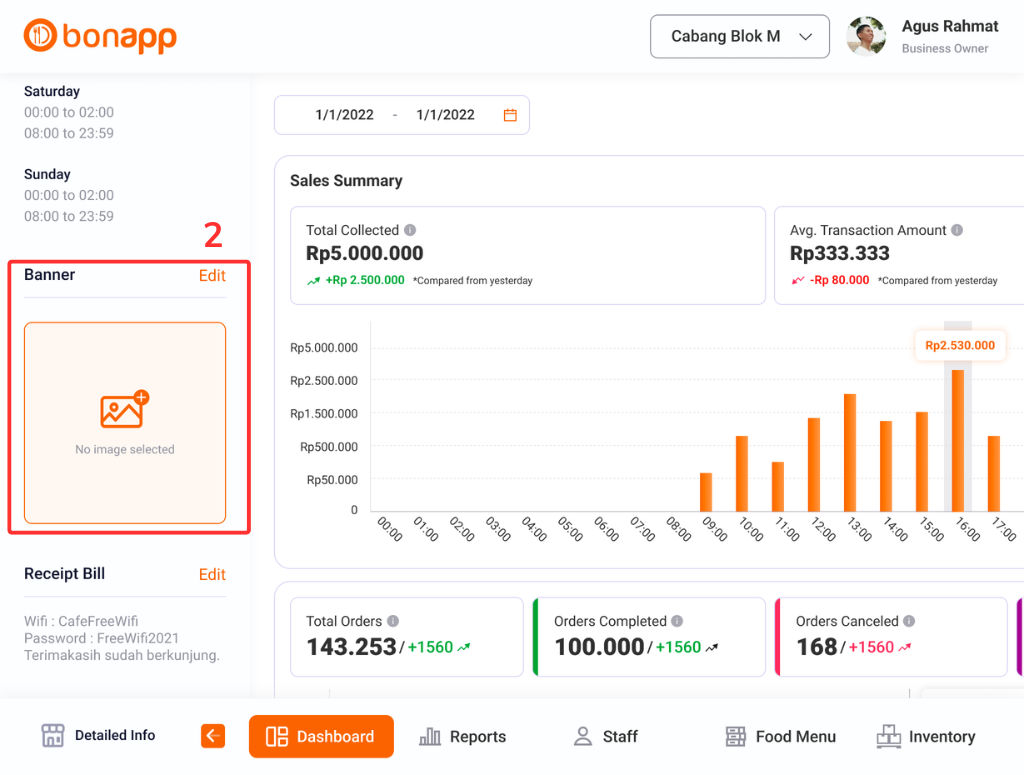Open the Staff tab
This screenshot has width=1024, height=775.
click(605, 736)
